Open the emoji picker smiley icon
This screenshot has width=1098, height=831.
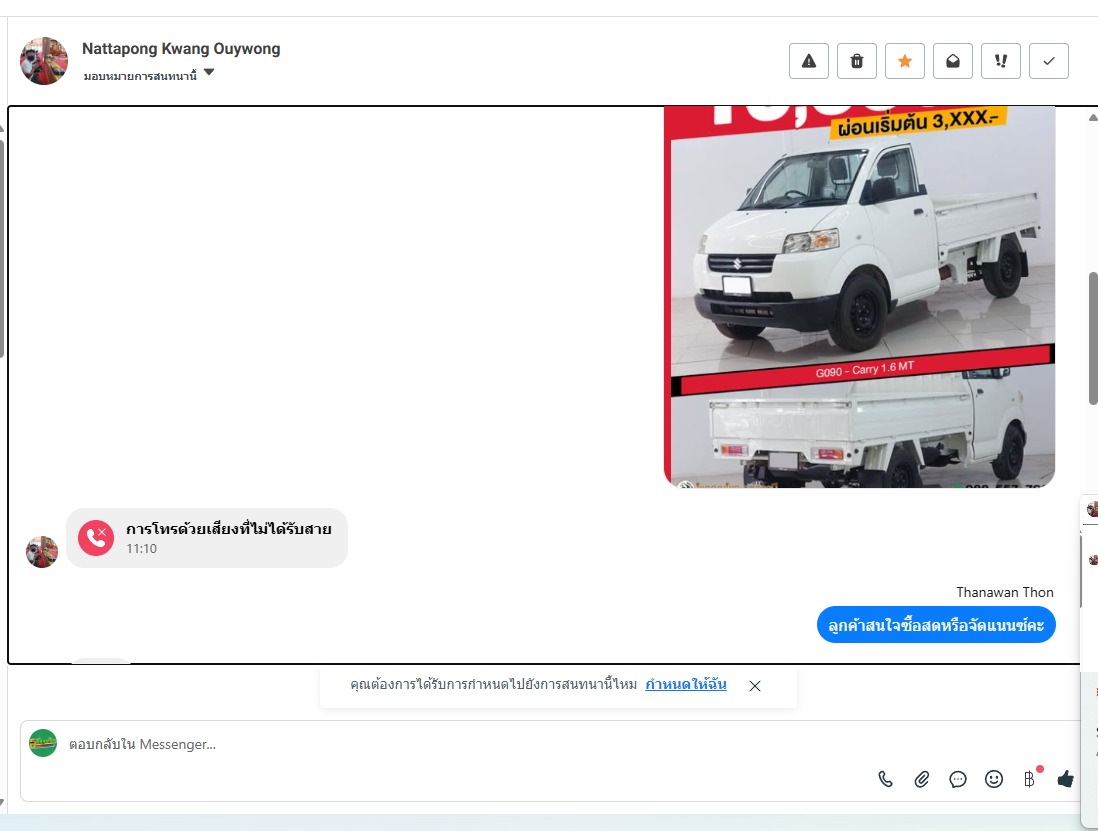pyautogui.click(x=994, y=779)
